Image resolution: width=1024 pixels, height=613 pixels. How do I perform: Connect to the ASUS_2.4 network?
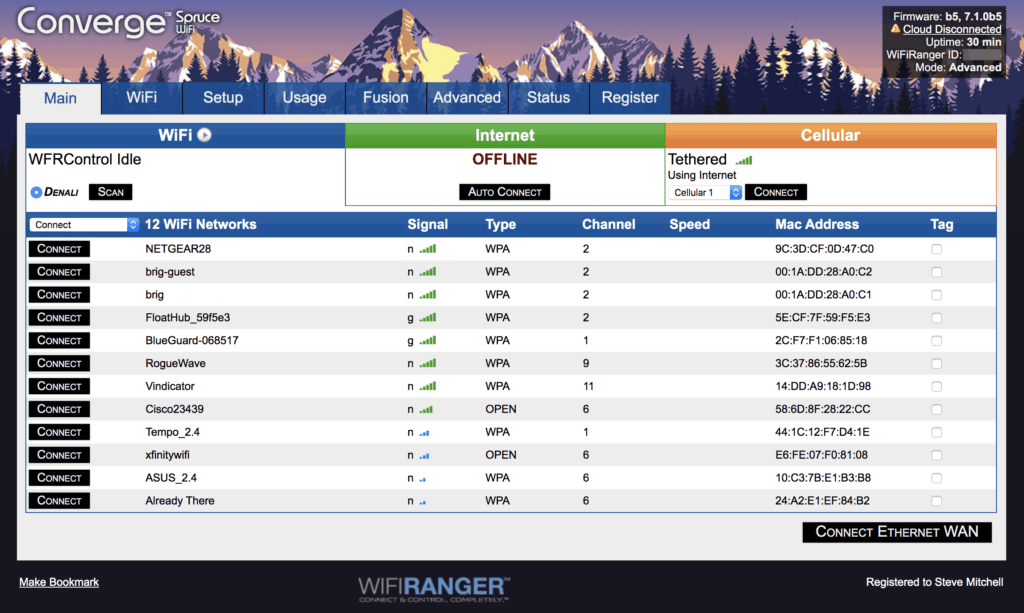59,477
